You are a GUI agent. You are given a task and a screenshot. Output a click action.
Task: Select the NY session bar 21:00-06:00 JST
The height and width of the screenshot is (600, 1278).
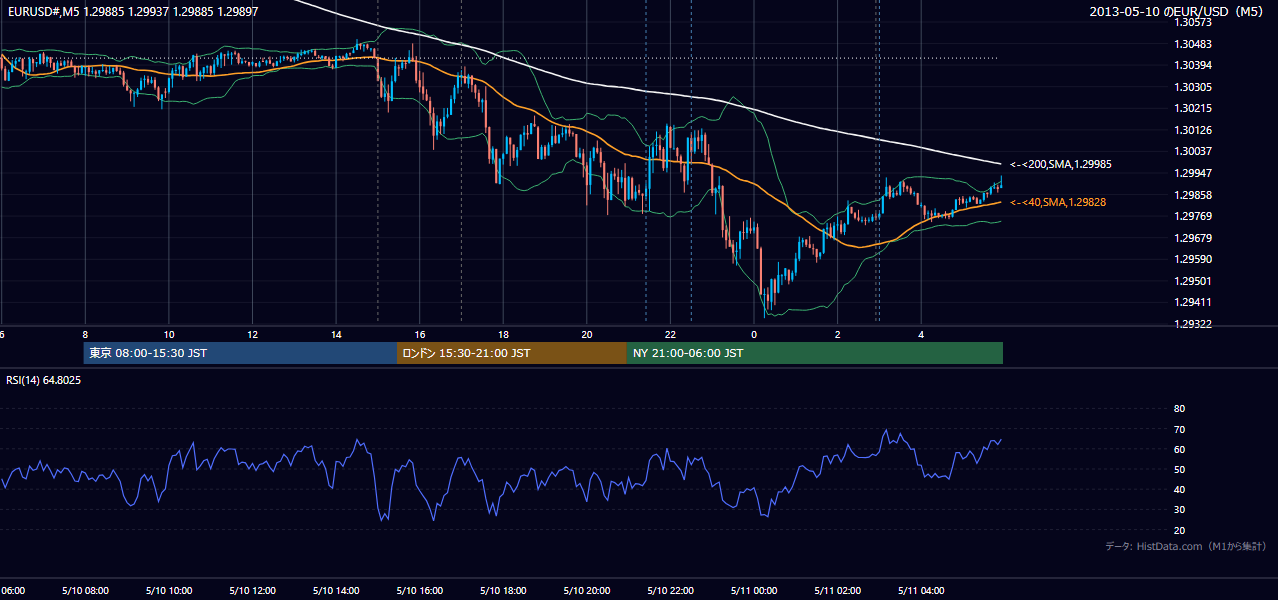point(814,353)
